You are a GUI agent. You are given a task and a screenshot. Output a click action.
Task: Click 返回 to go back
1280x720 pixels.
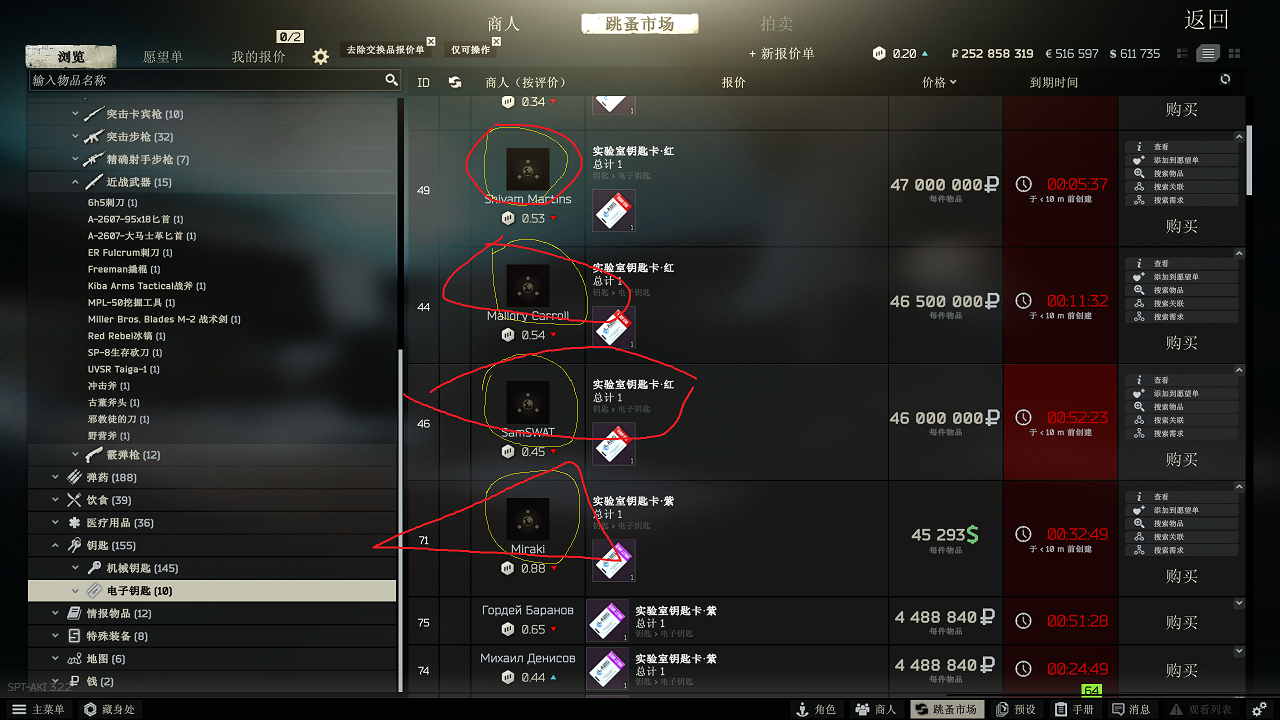[1206, 20]
